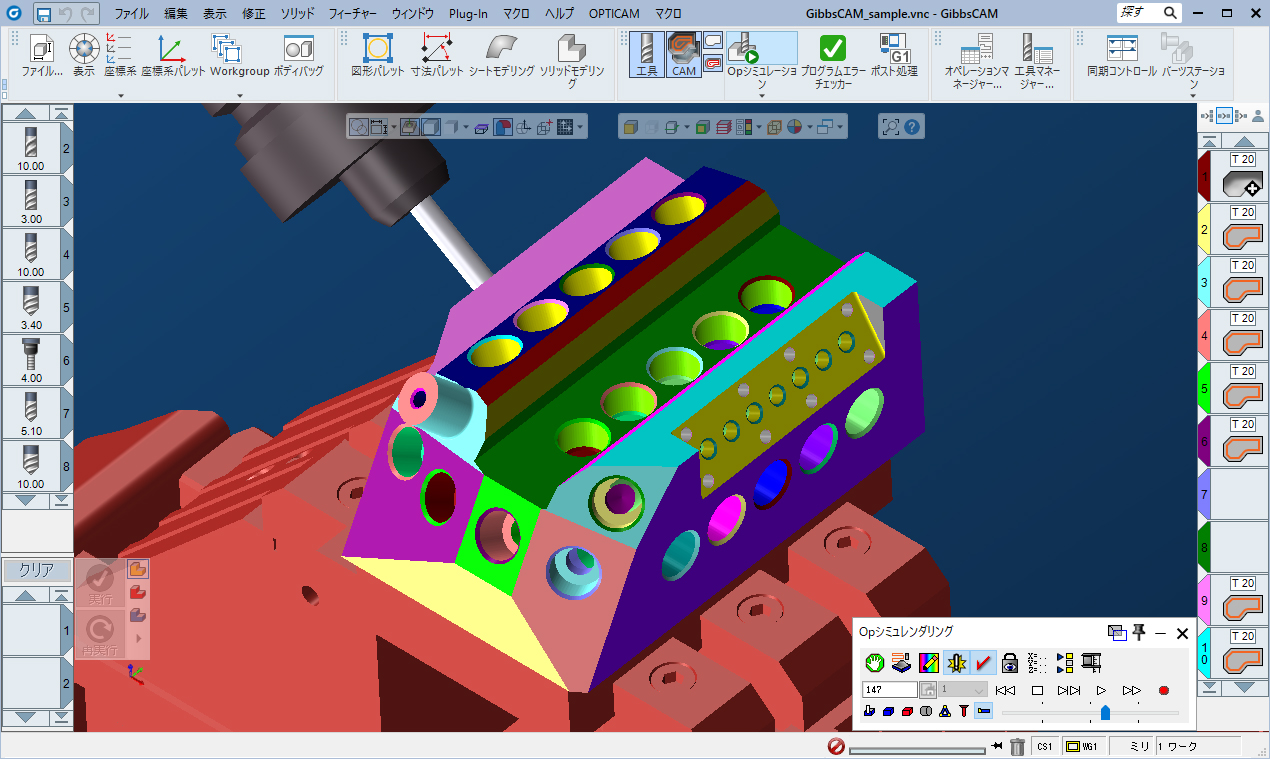Open ポスト処理 post processing
This screenshot has width=1270, height=759.
point(894,56)
